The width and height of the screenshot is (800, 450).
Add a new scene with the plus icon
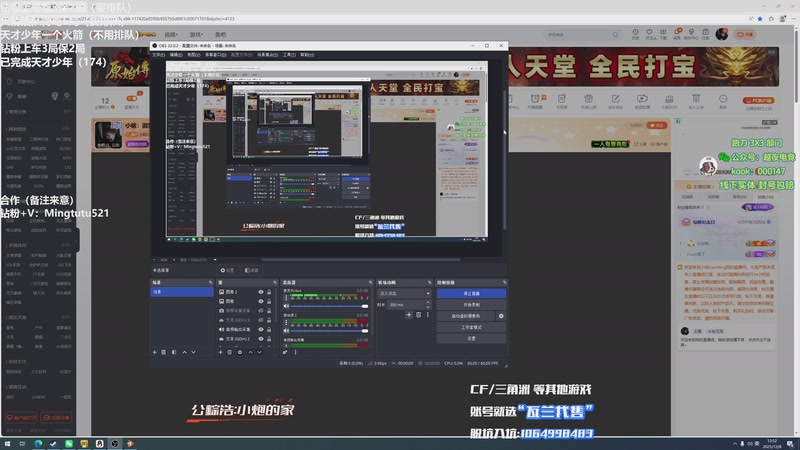(155, 352)
